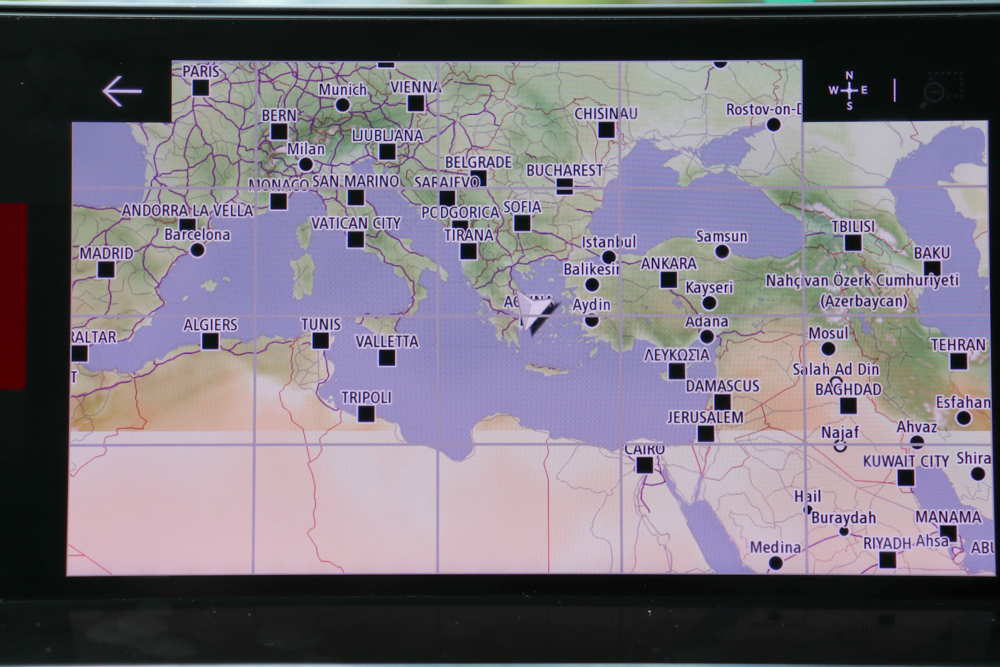Select the MADRID label on map
The height and width of the screenshot is (667, 1000).
click(106, 254)
